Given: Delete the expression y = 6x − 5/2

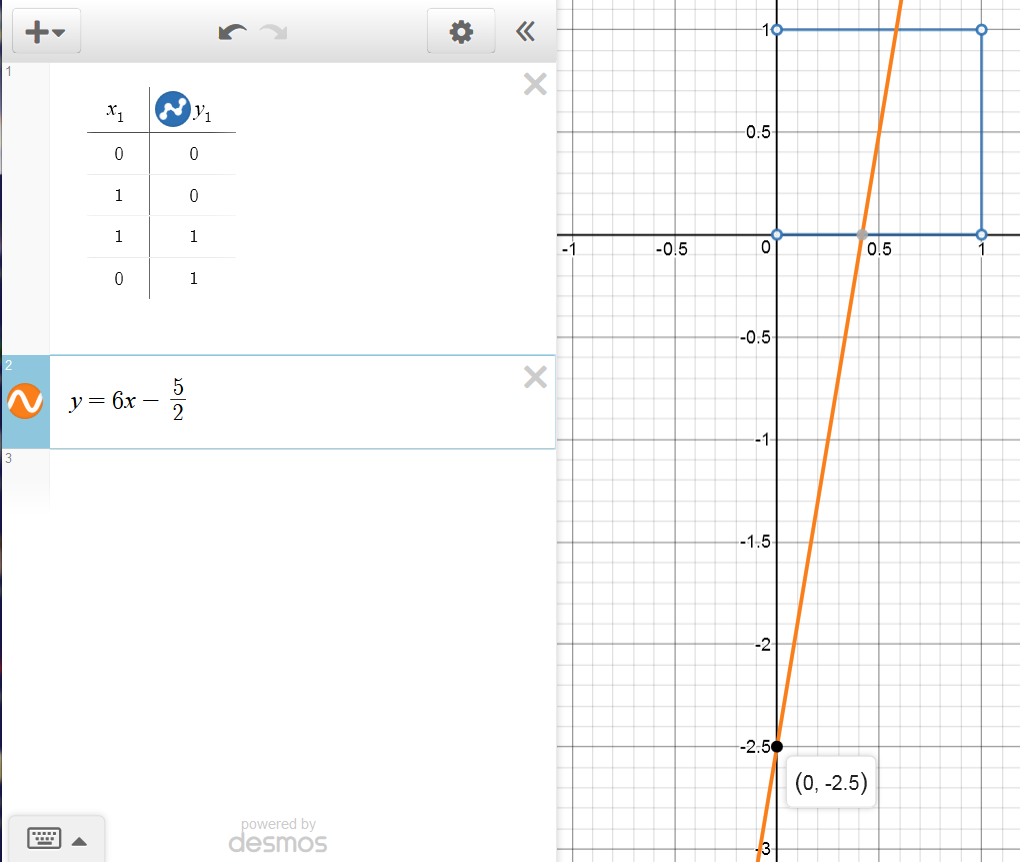Looking at the screenshot, I should (x=535, y=377).
